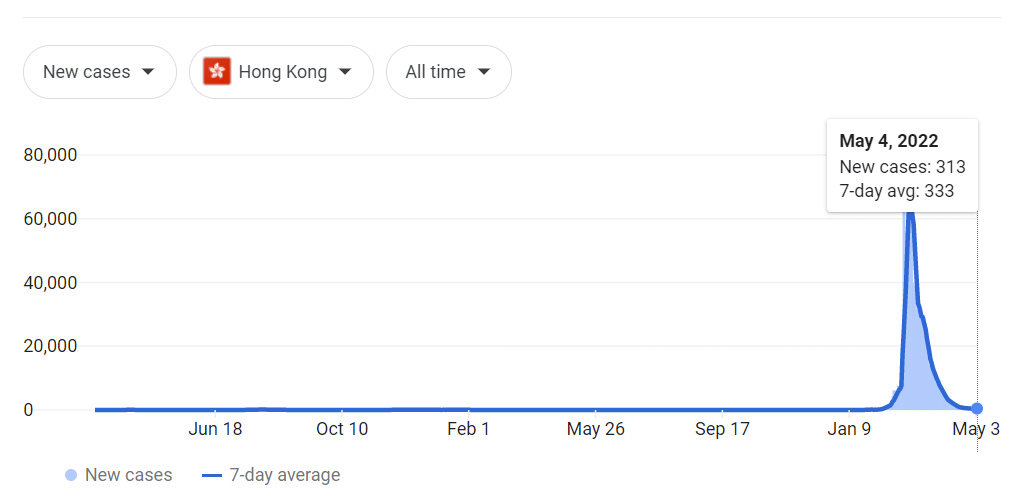1029x504 pixels.
Task: Click the May 4 data point marker
Action: point(977,408)
